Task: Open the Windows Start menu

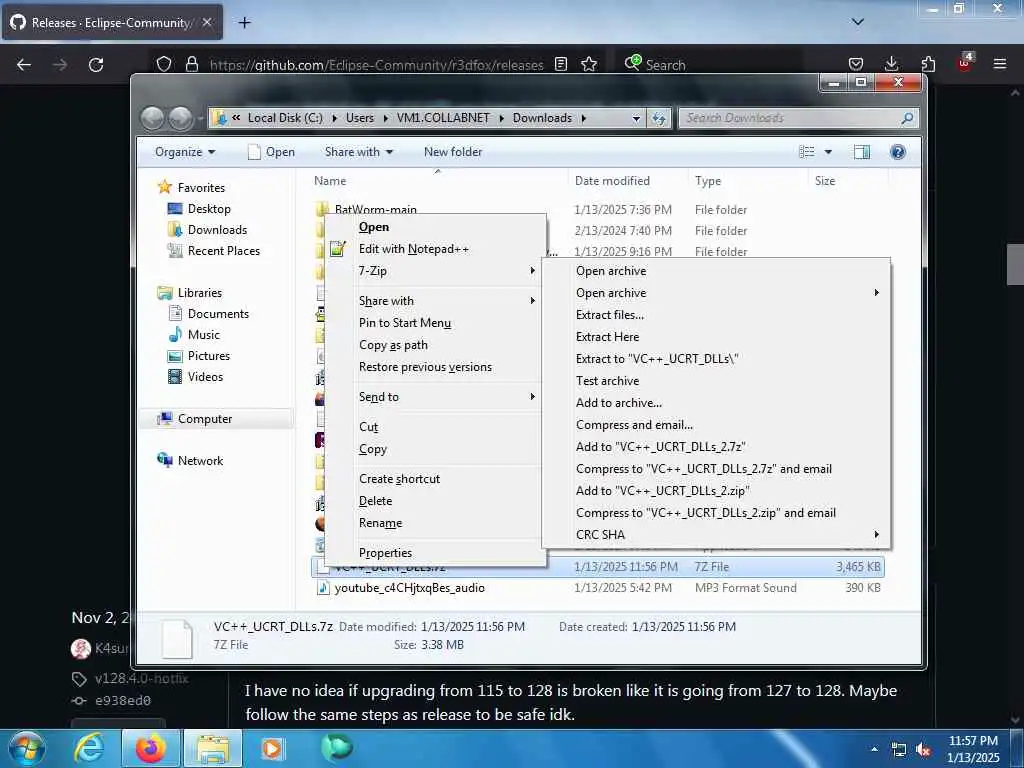Action: coord(27,748)
